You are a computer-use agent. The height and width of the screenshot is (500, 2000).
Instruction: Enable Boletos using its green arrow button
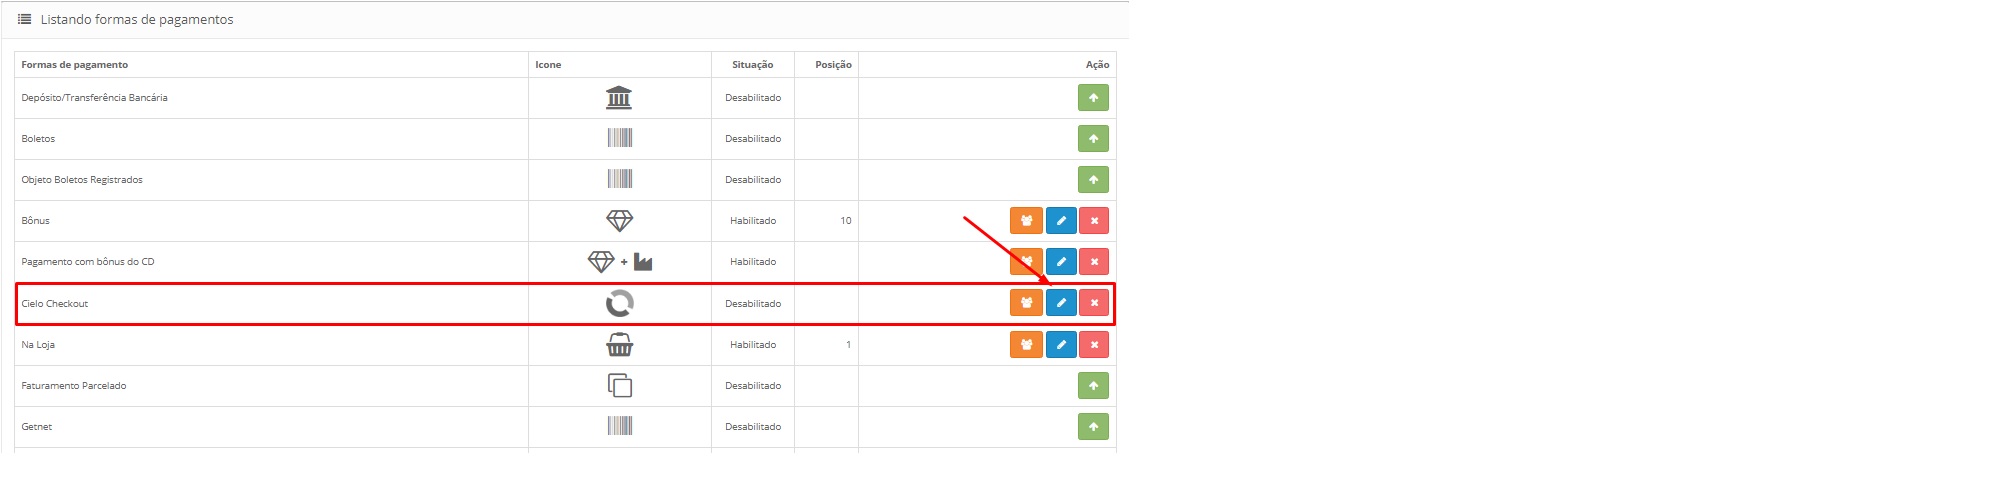(1093, 139)
